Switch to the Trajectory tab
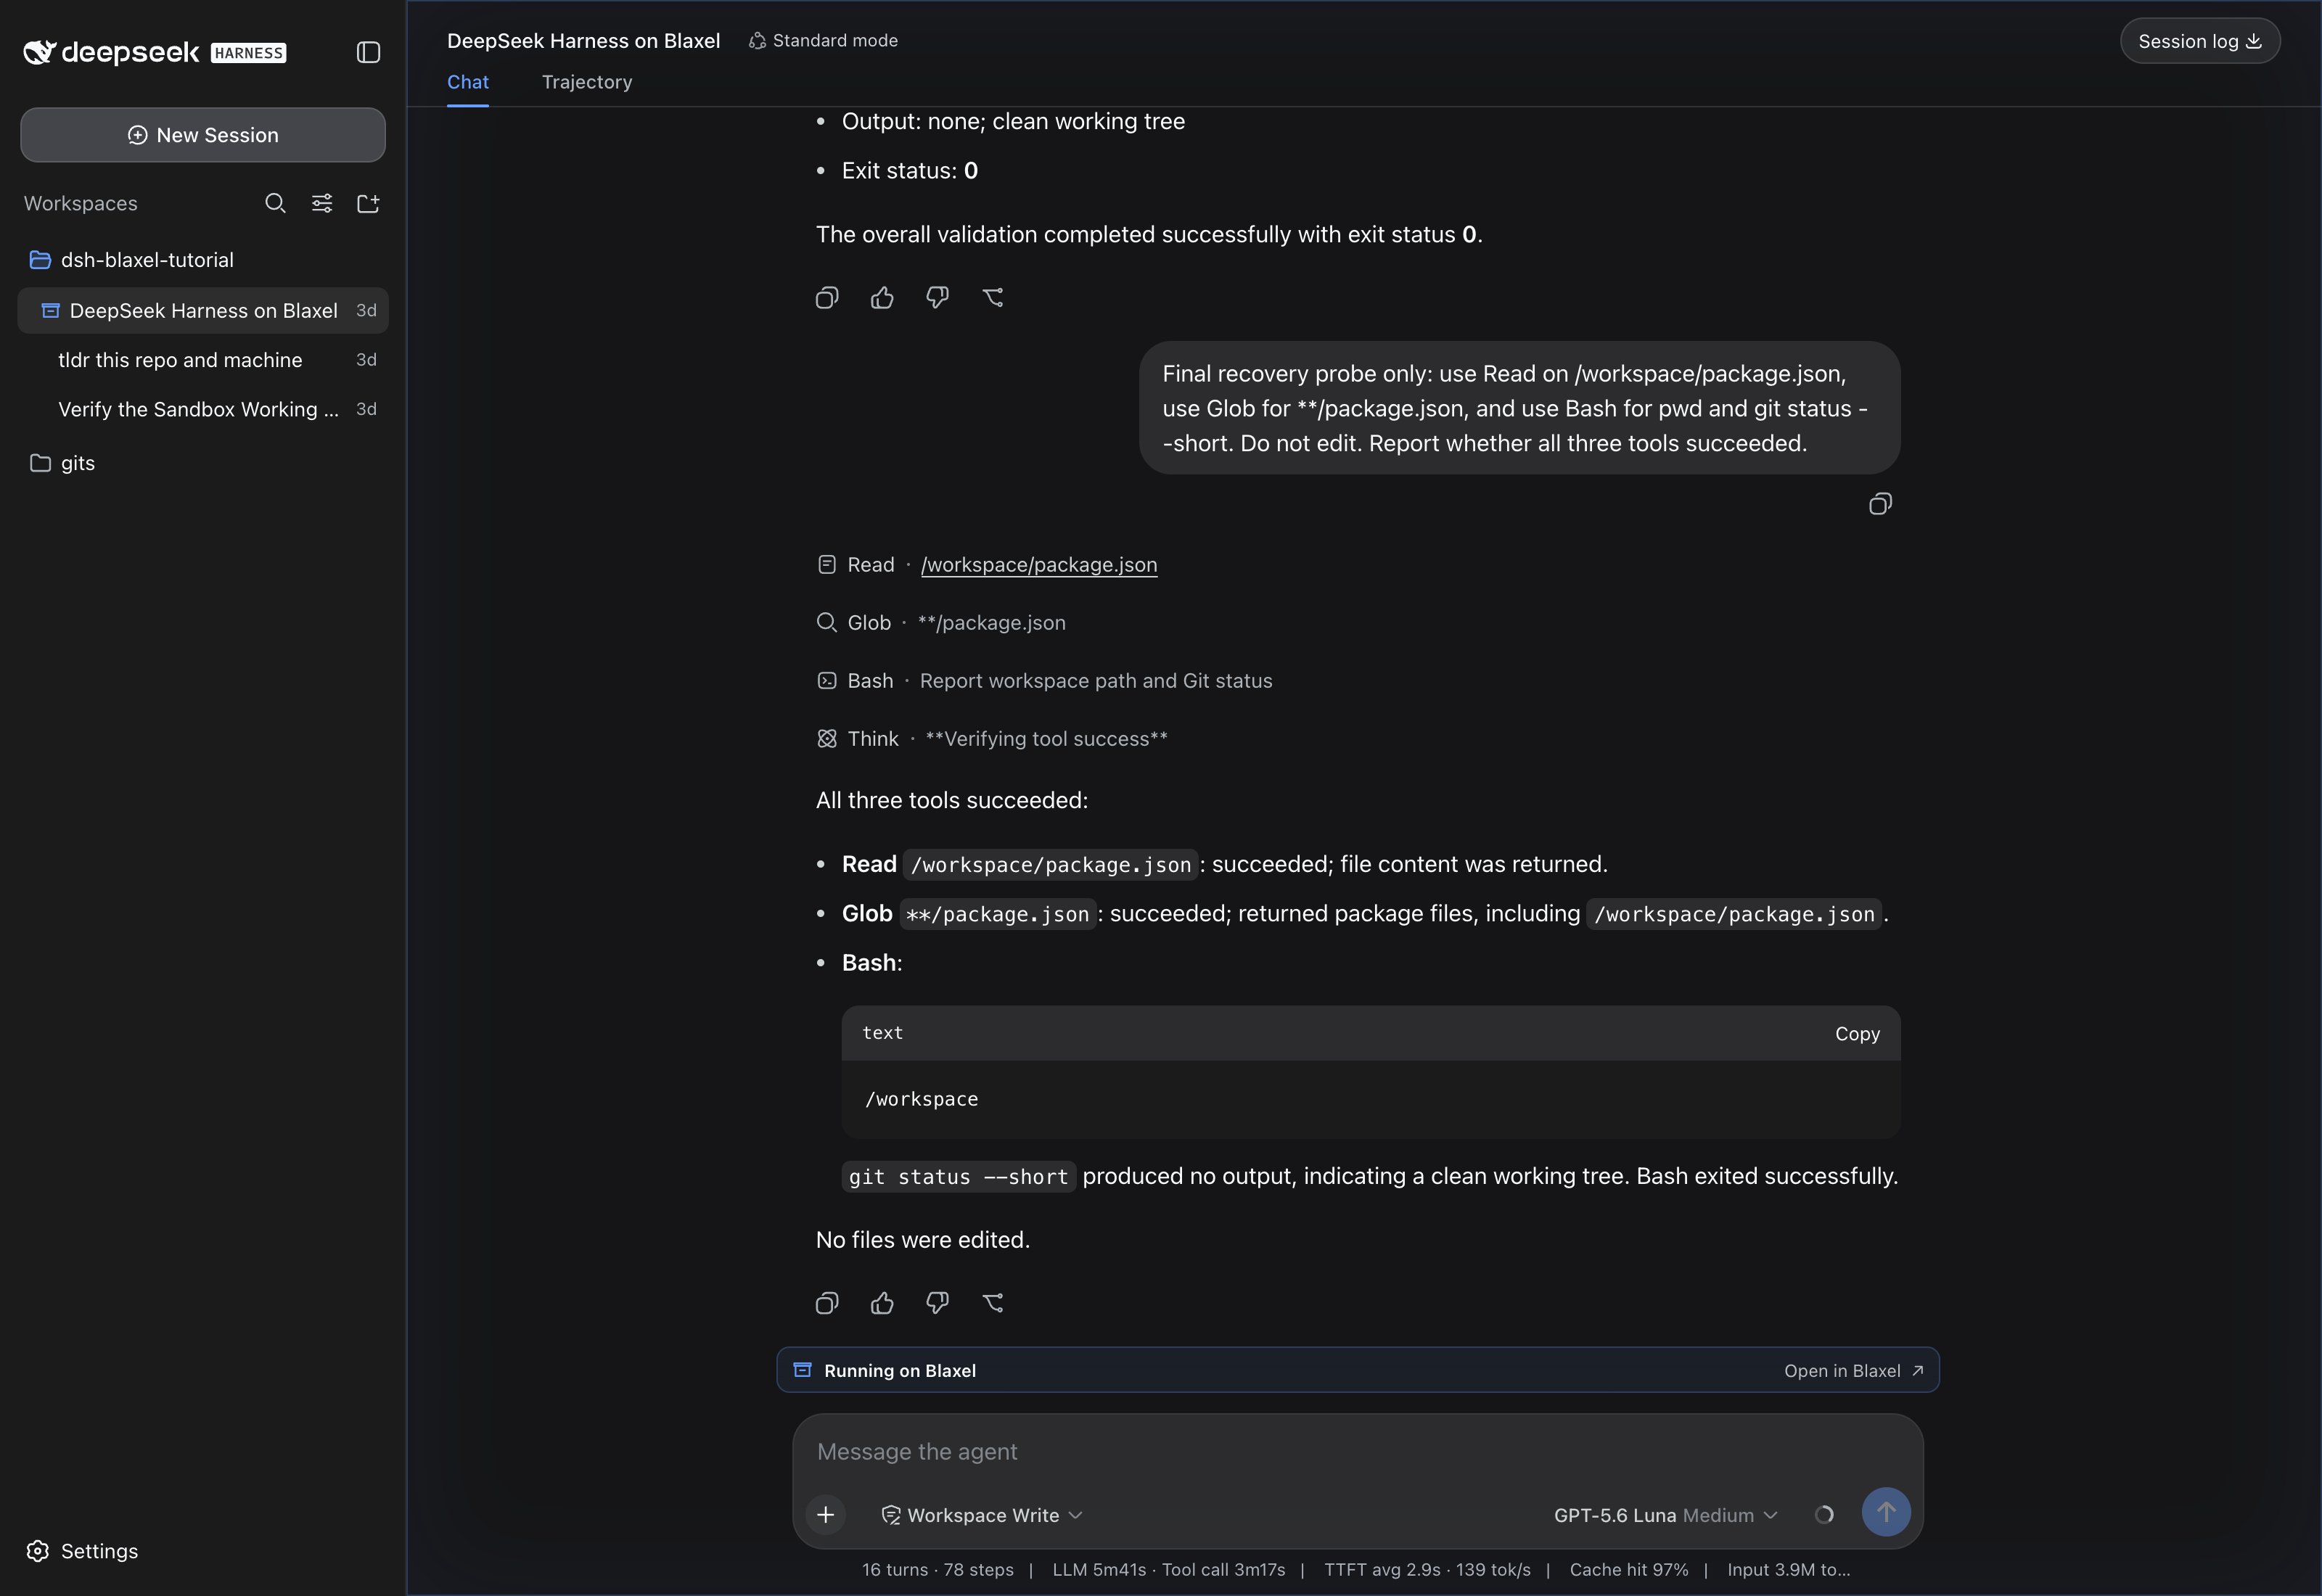 pyautogui.click(x=587, y=82)
